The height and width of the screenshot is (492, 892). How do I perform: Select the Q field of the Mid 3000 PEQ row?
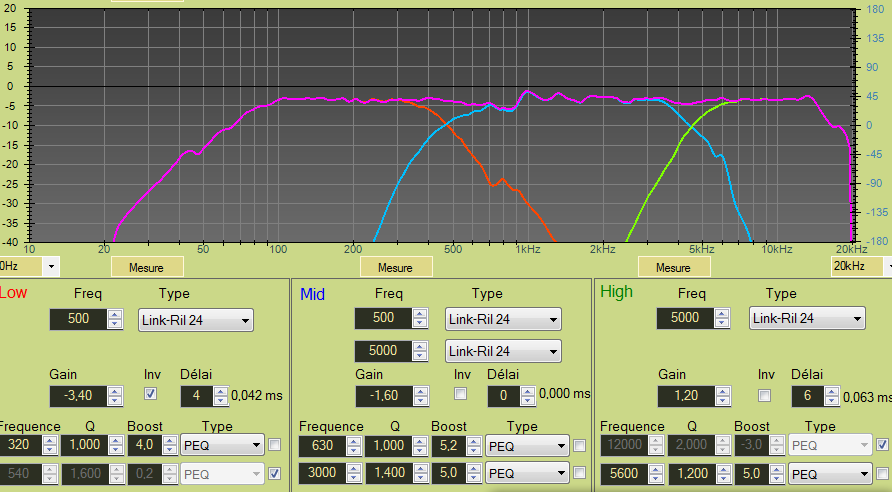(x=388, y=473)
